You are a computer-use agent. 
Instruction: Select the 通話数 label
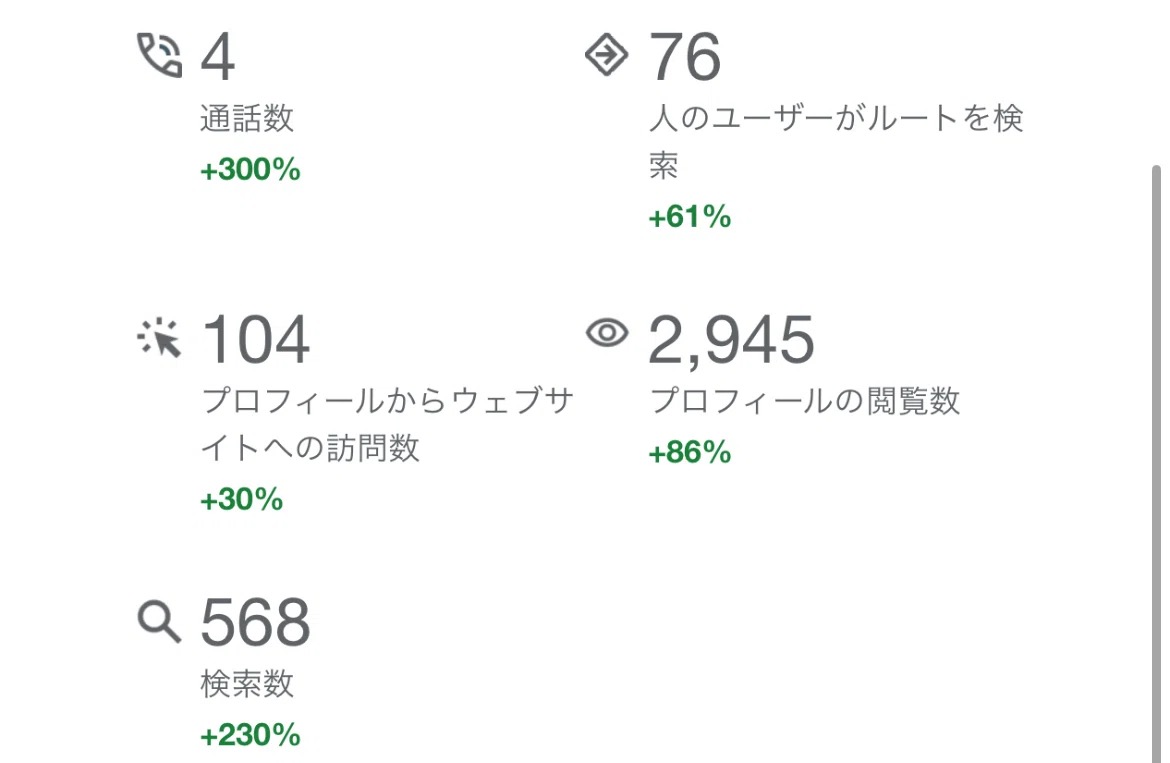(x=247, y=119)
